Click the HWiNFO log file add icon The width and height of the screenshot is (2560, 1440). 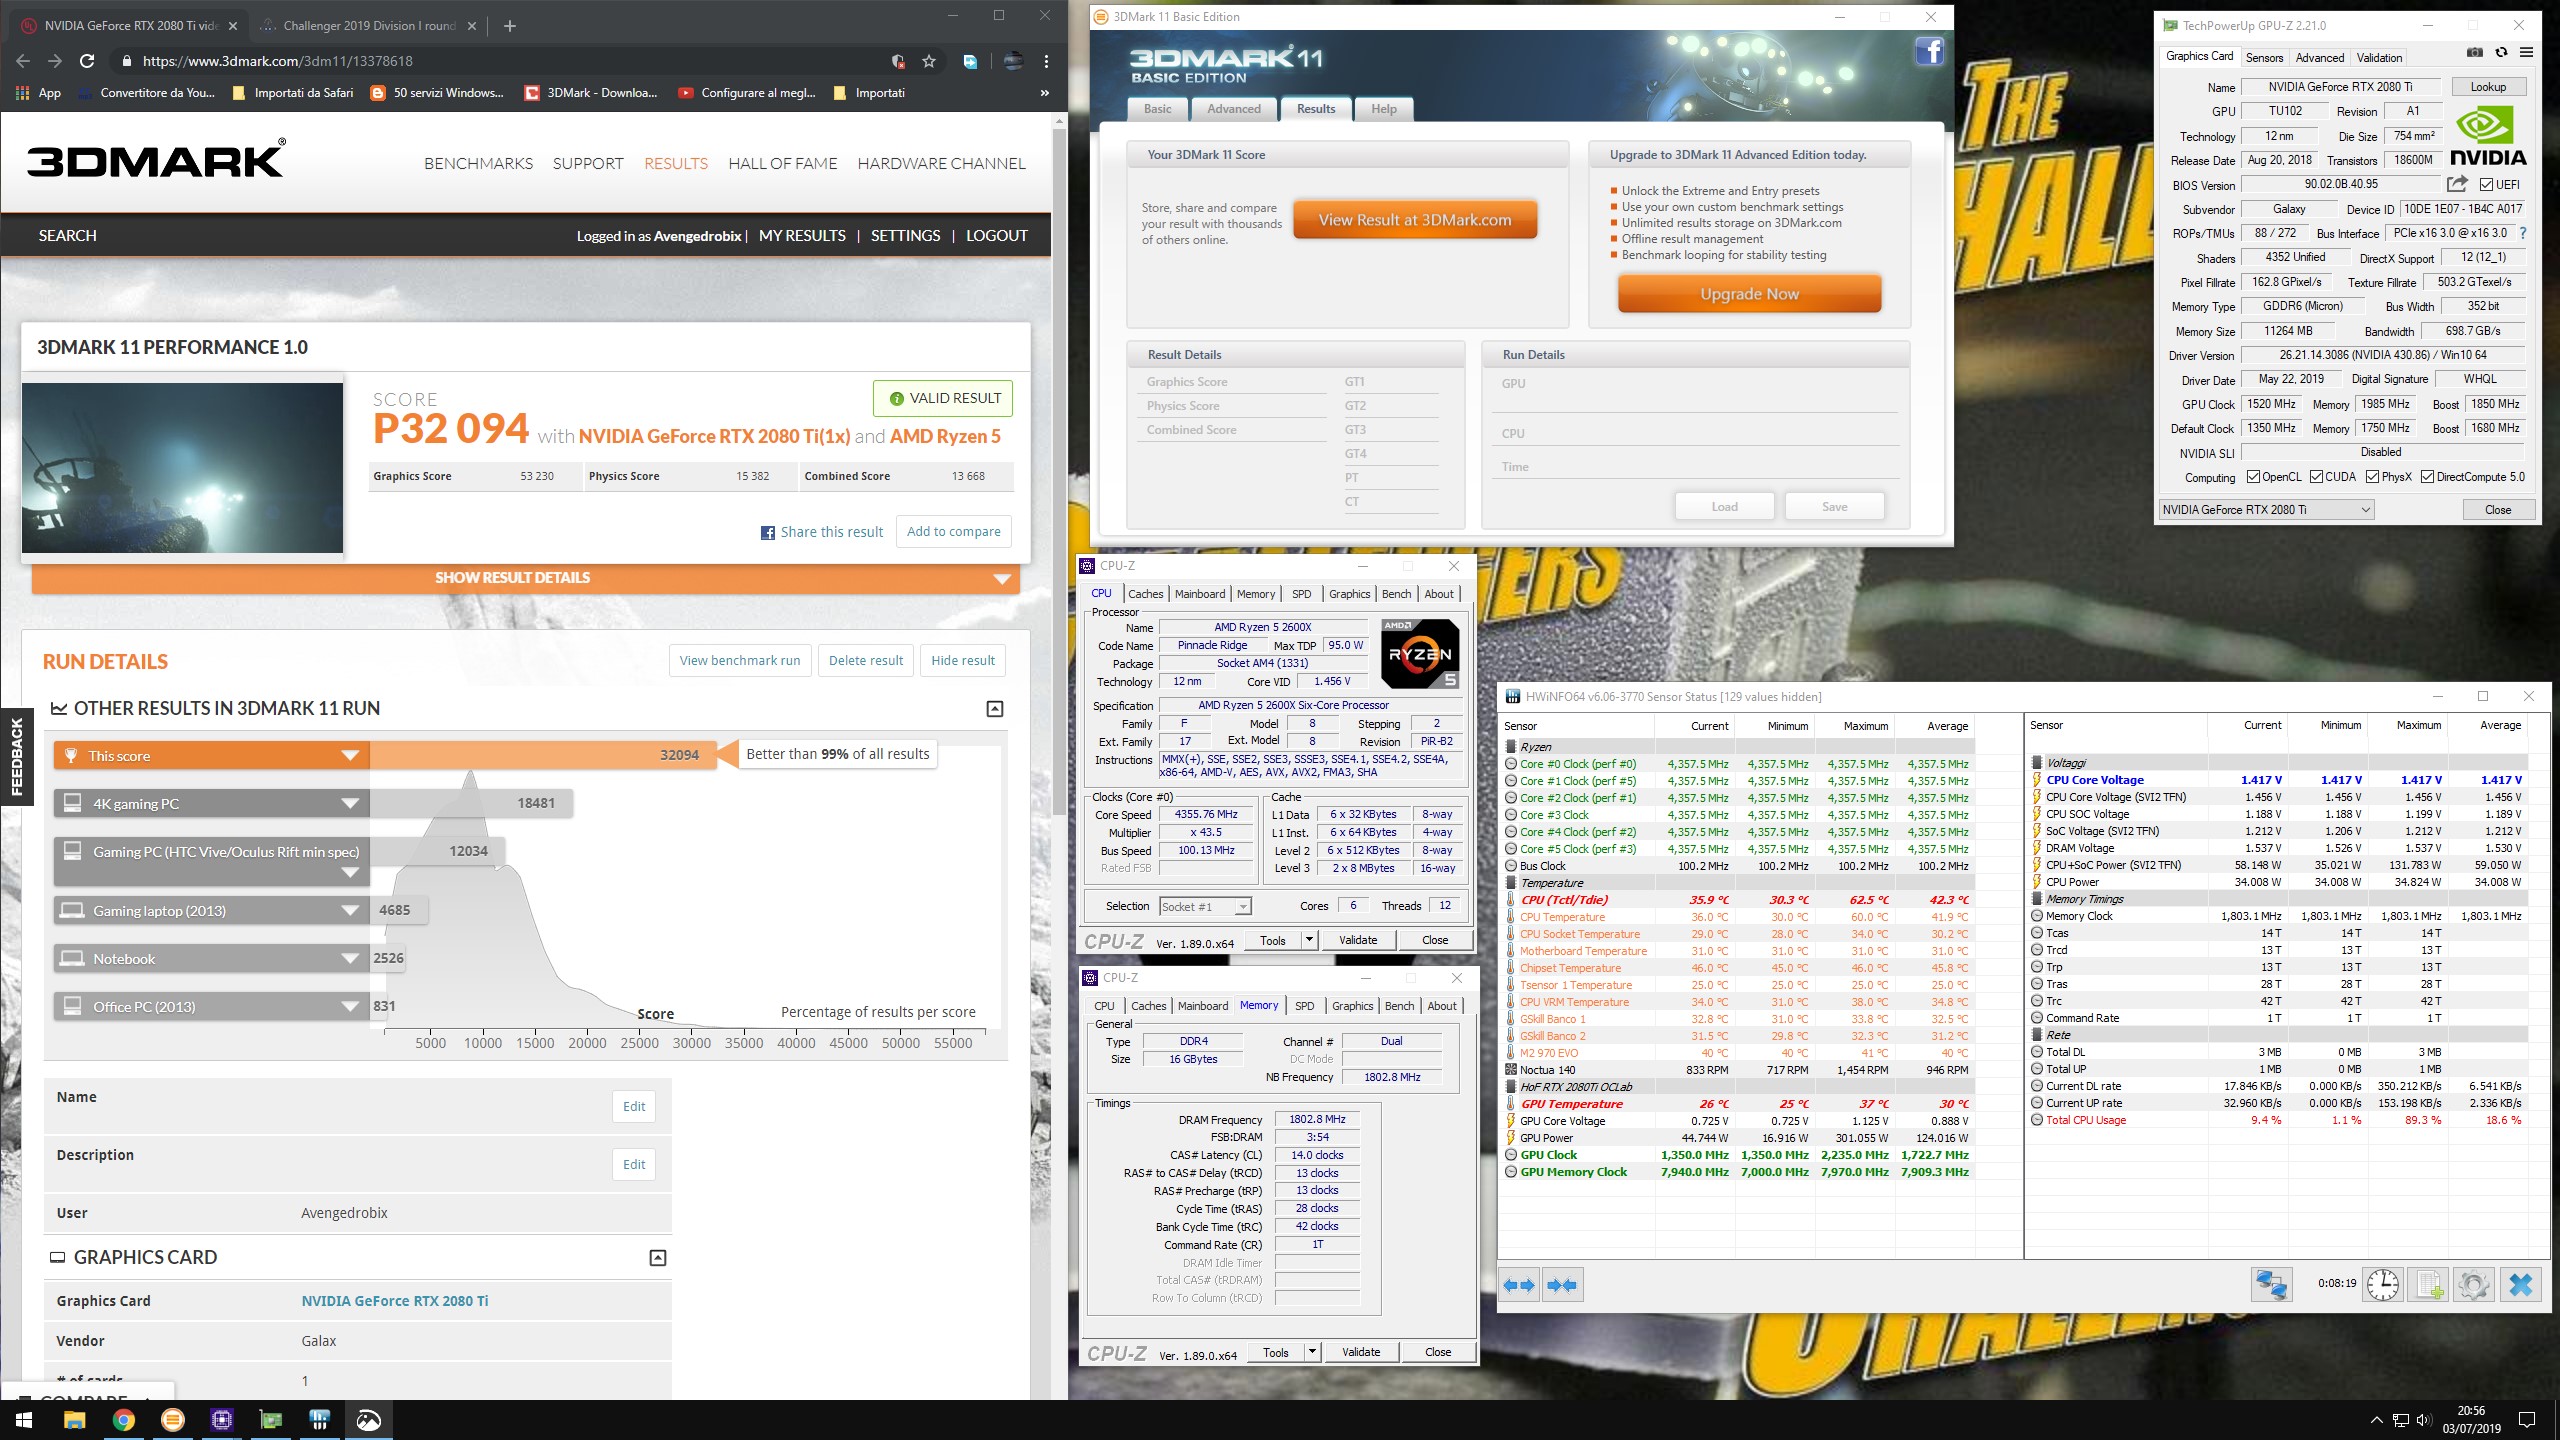pos(2429,1284)
